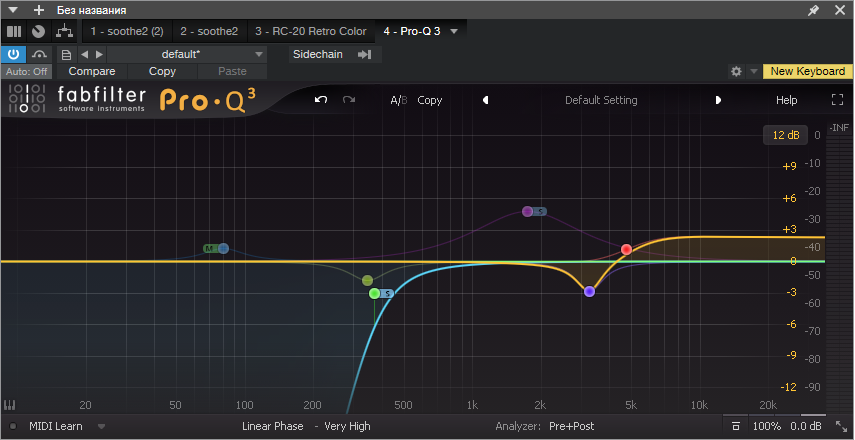Viewport: 855px width, 440px height.
Task: Open the gear settings icon
Action: pos(736,71)
